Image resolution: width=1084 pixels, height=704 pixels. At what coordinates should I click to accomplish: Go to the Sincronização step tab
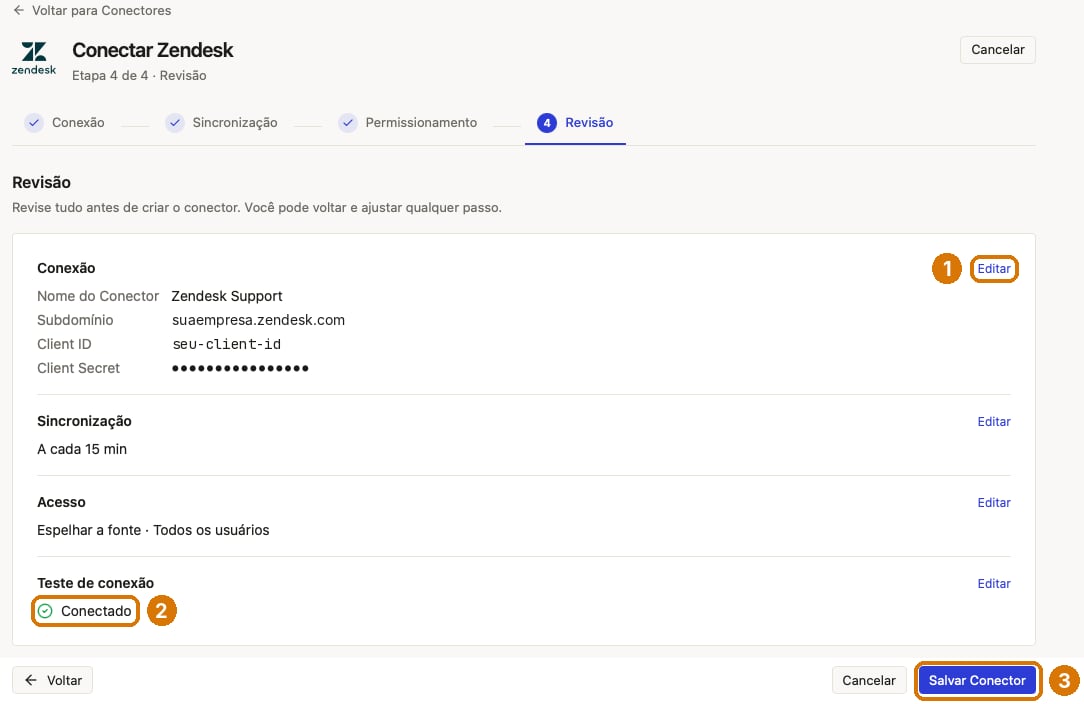coord(221,122)
